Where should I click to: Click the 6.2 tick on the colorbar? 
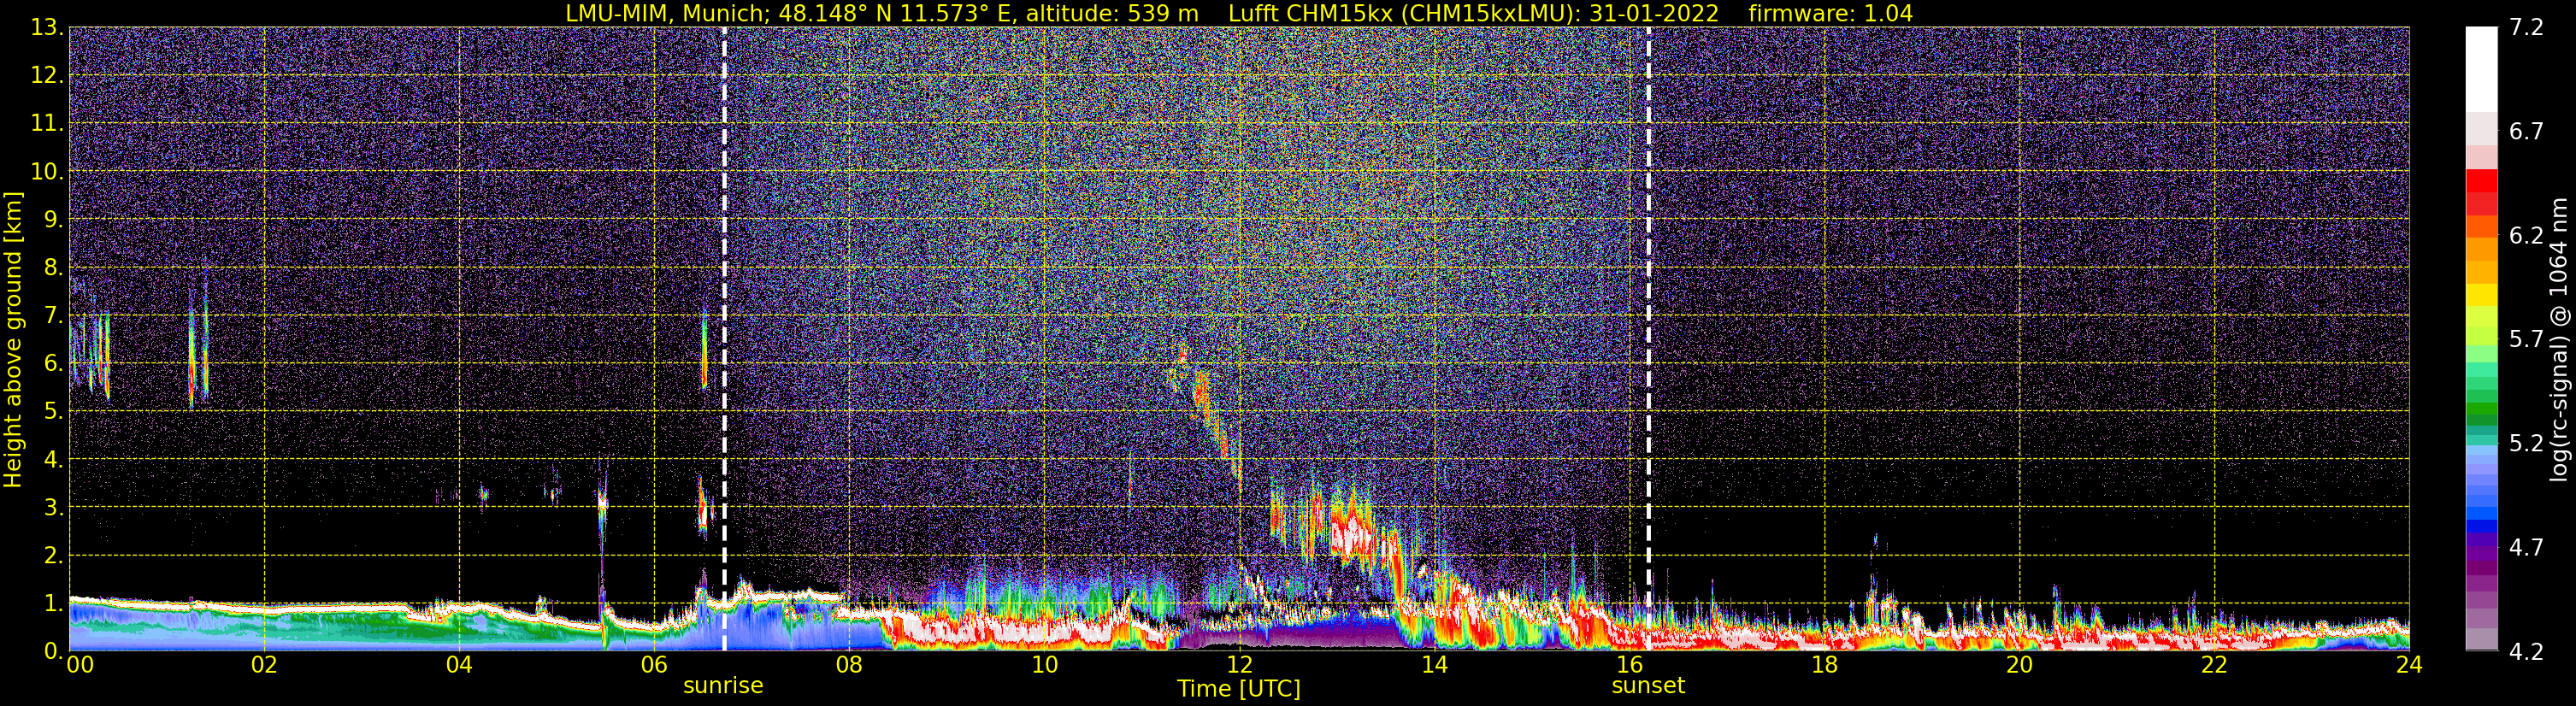[2526, 235]
